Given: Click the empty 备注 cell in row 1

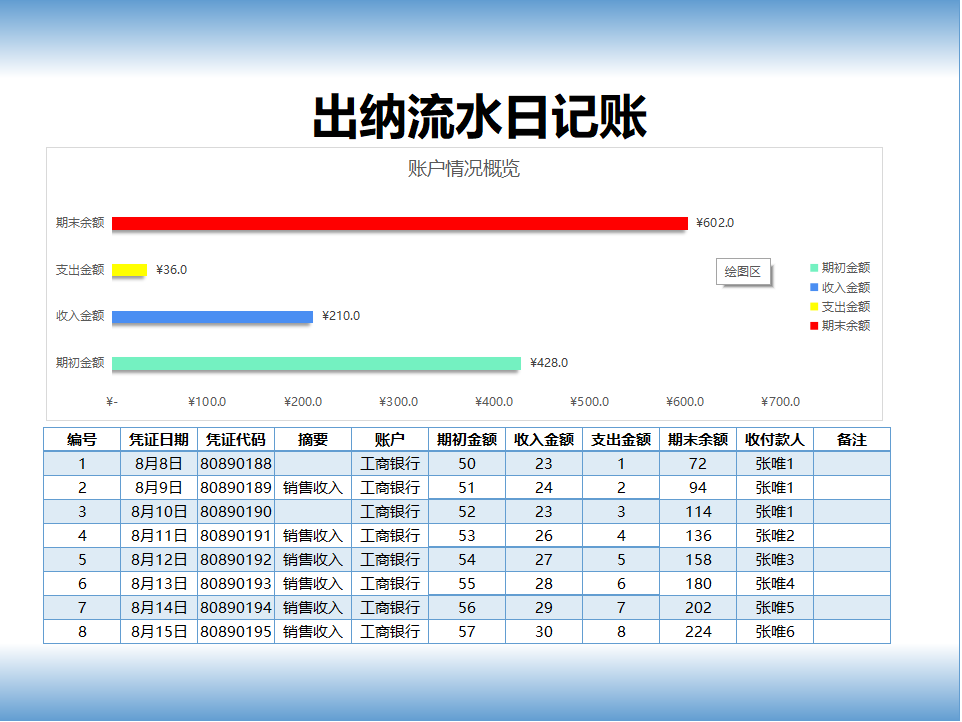Looking at the screenshot, I should point(852,464).
